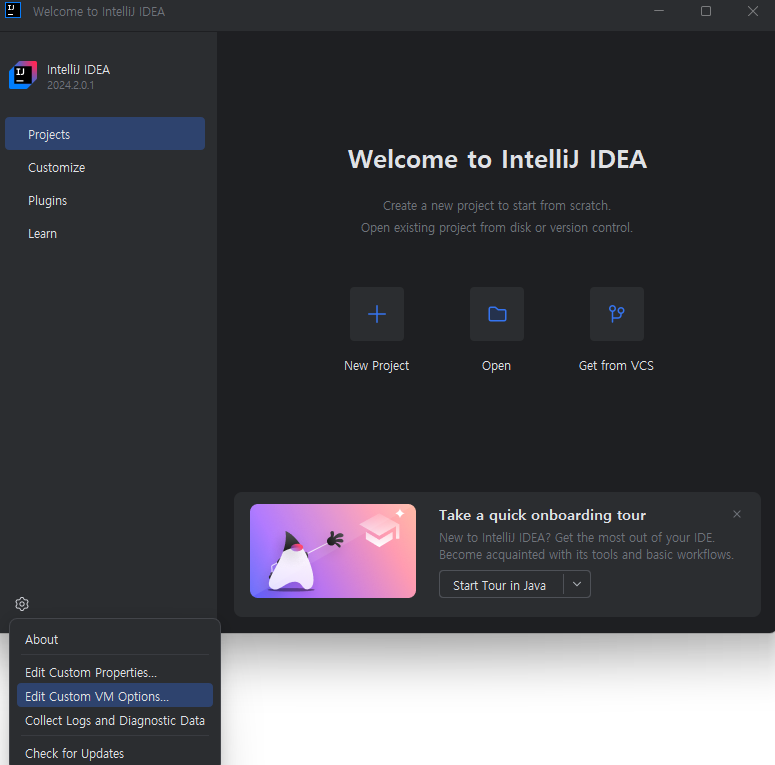Select Edit Custom Properties menu entry
Viewport: 775px width, 765px height.
(115, 673)
